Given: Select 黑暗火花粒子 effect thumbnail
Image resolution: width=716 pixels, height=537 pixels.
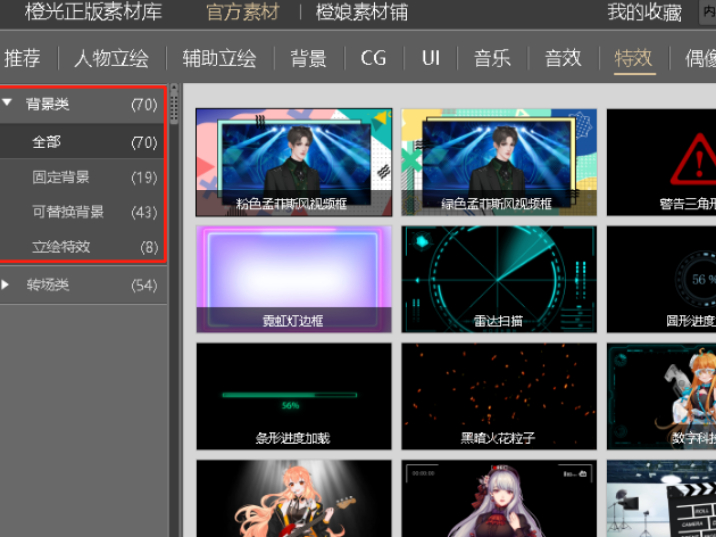Looking at the screenshot, I should pos(499,396).
